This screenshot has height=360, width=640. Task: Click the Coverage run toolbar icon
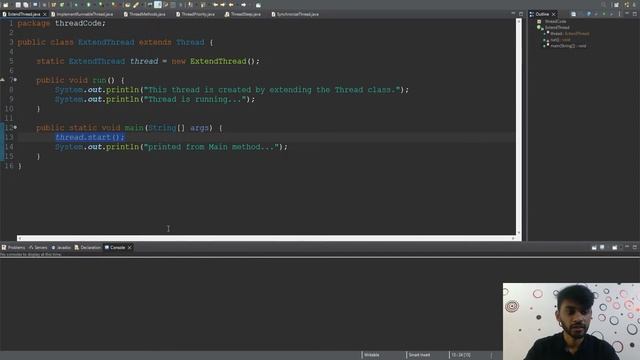(x=100, y=5)
